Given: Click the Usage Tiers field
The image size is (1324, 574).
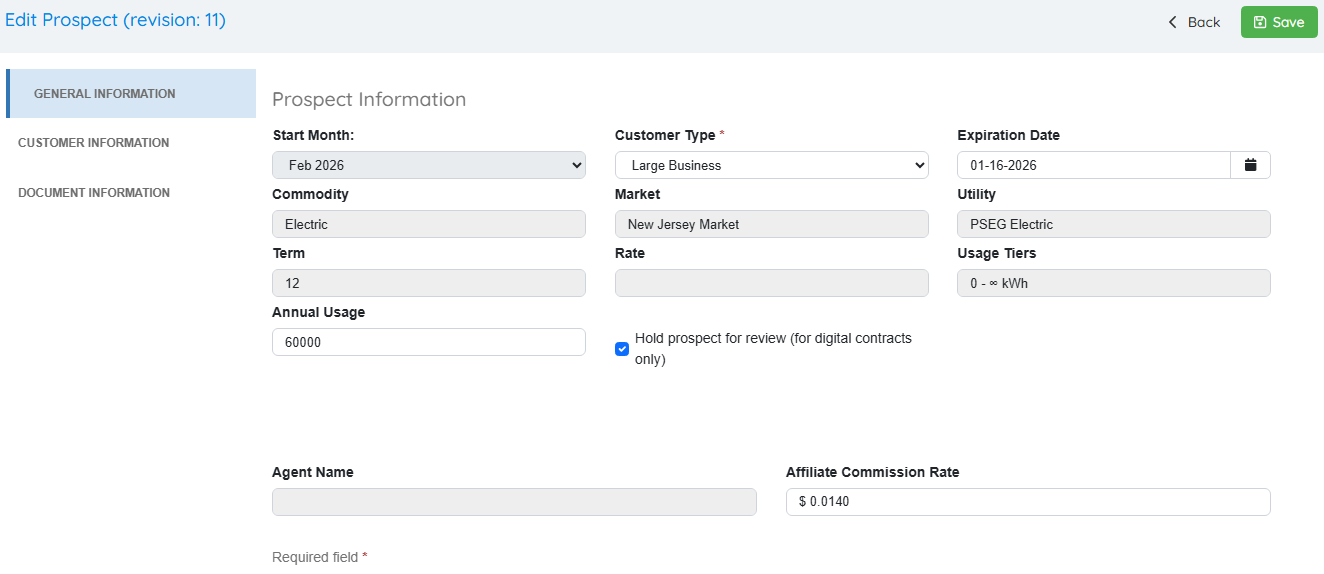Looking at the screenshot, I should coord(1113,283).
